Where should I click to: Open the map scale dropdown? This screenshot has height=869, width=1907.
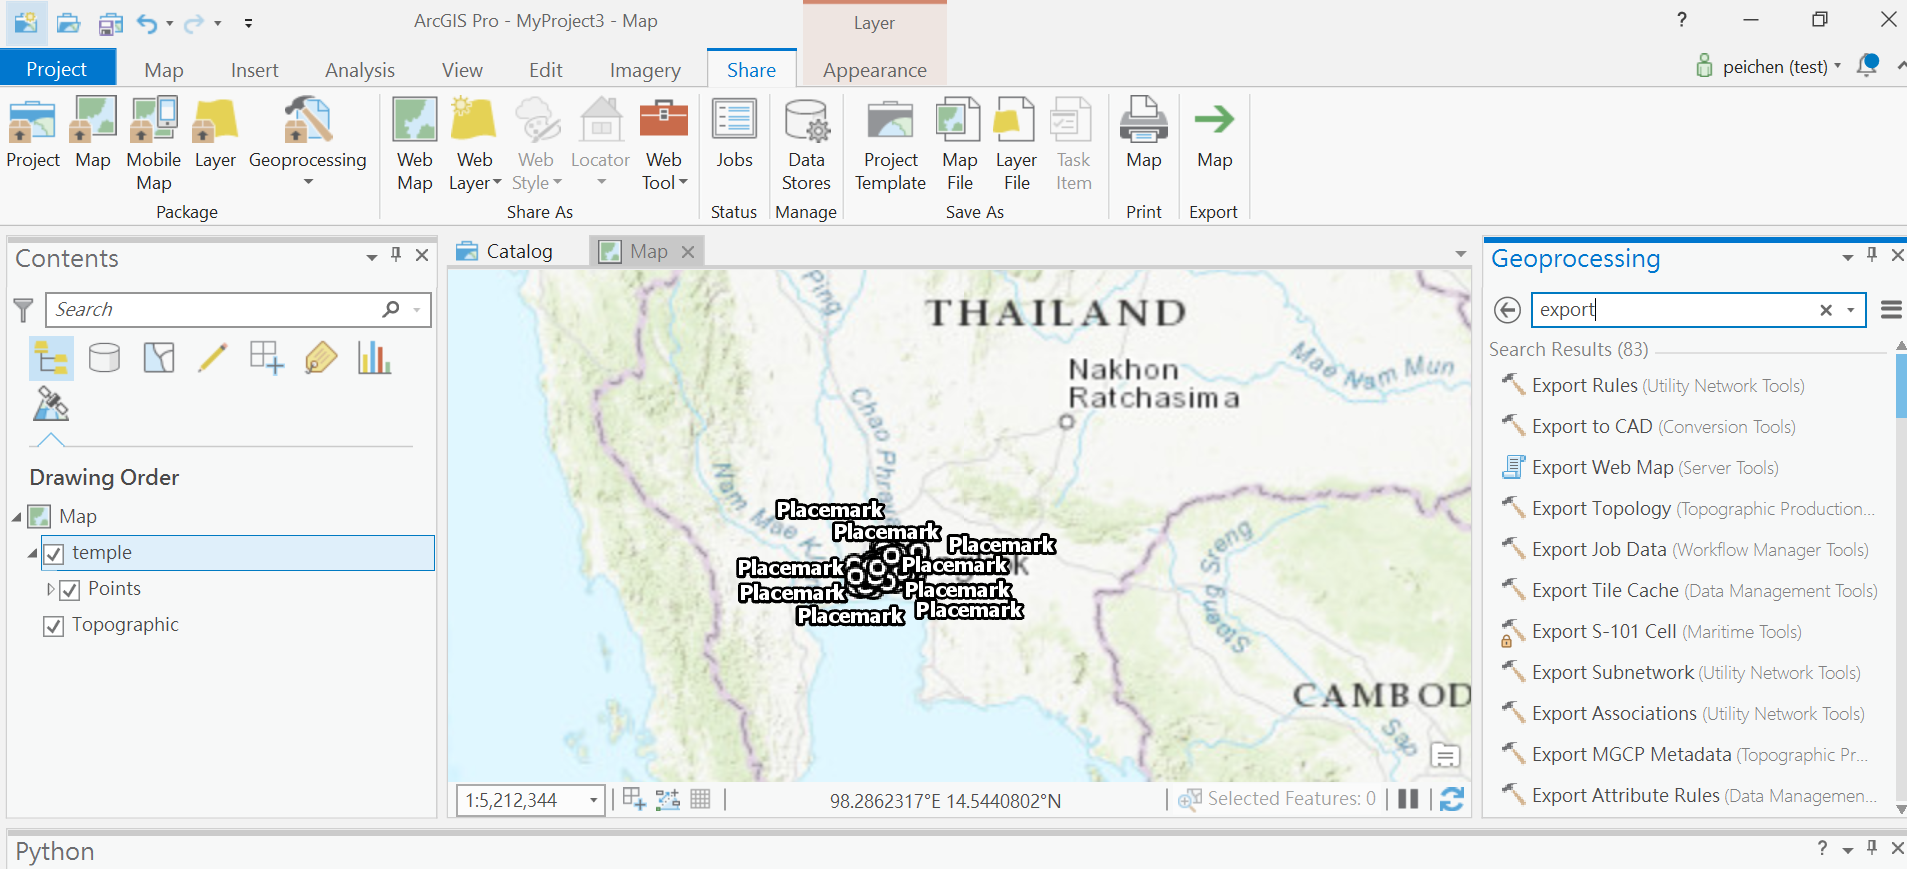click(593, 800)
